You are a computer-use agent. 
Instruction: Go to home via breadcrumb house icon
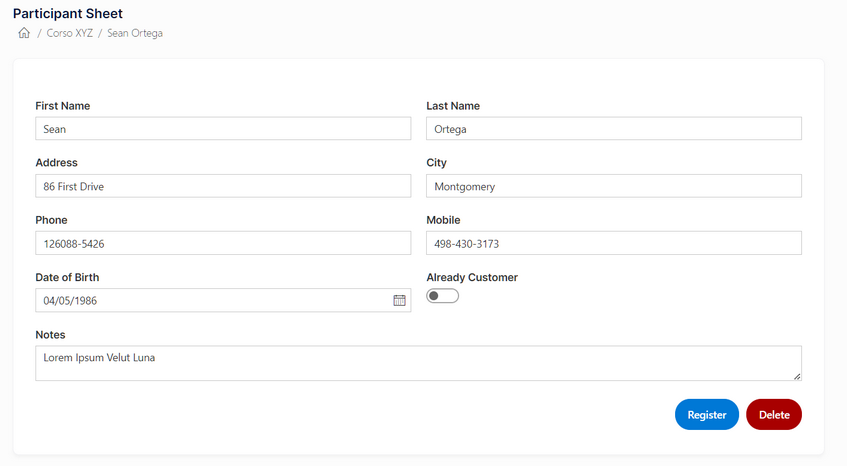[24, 33]
